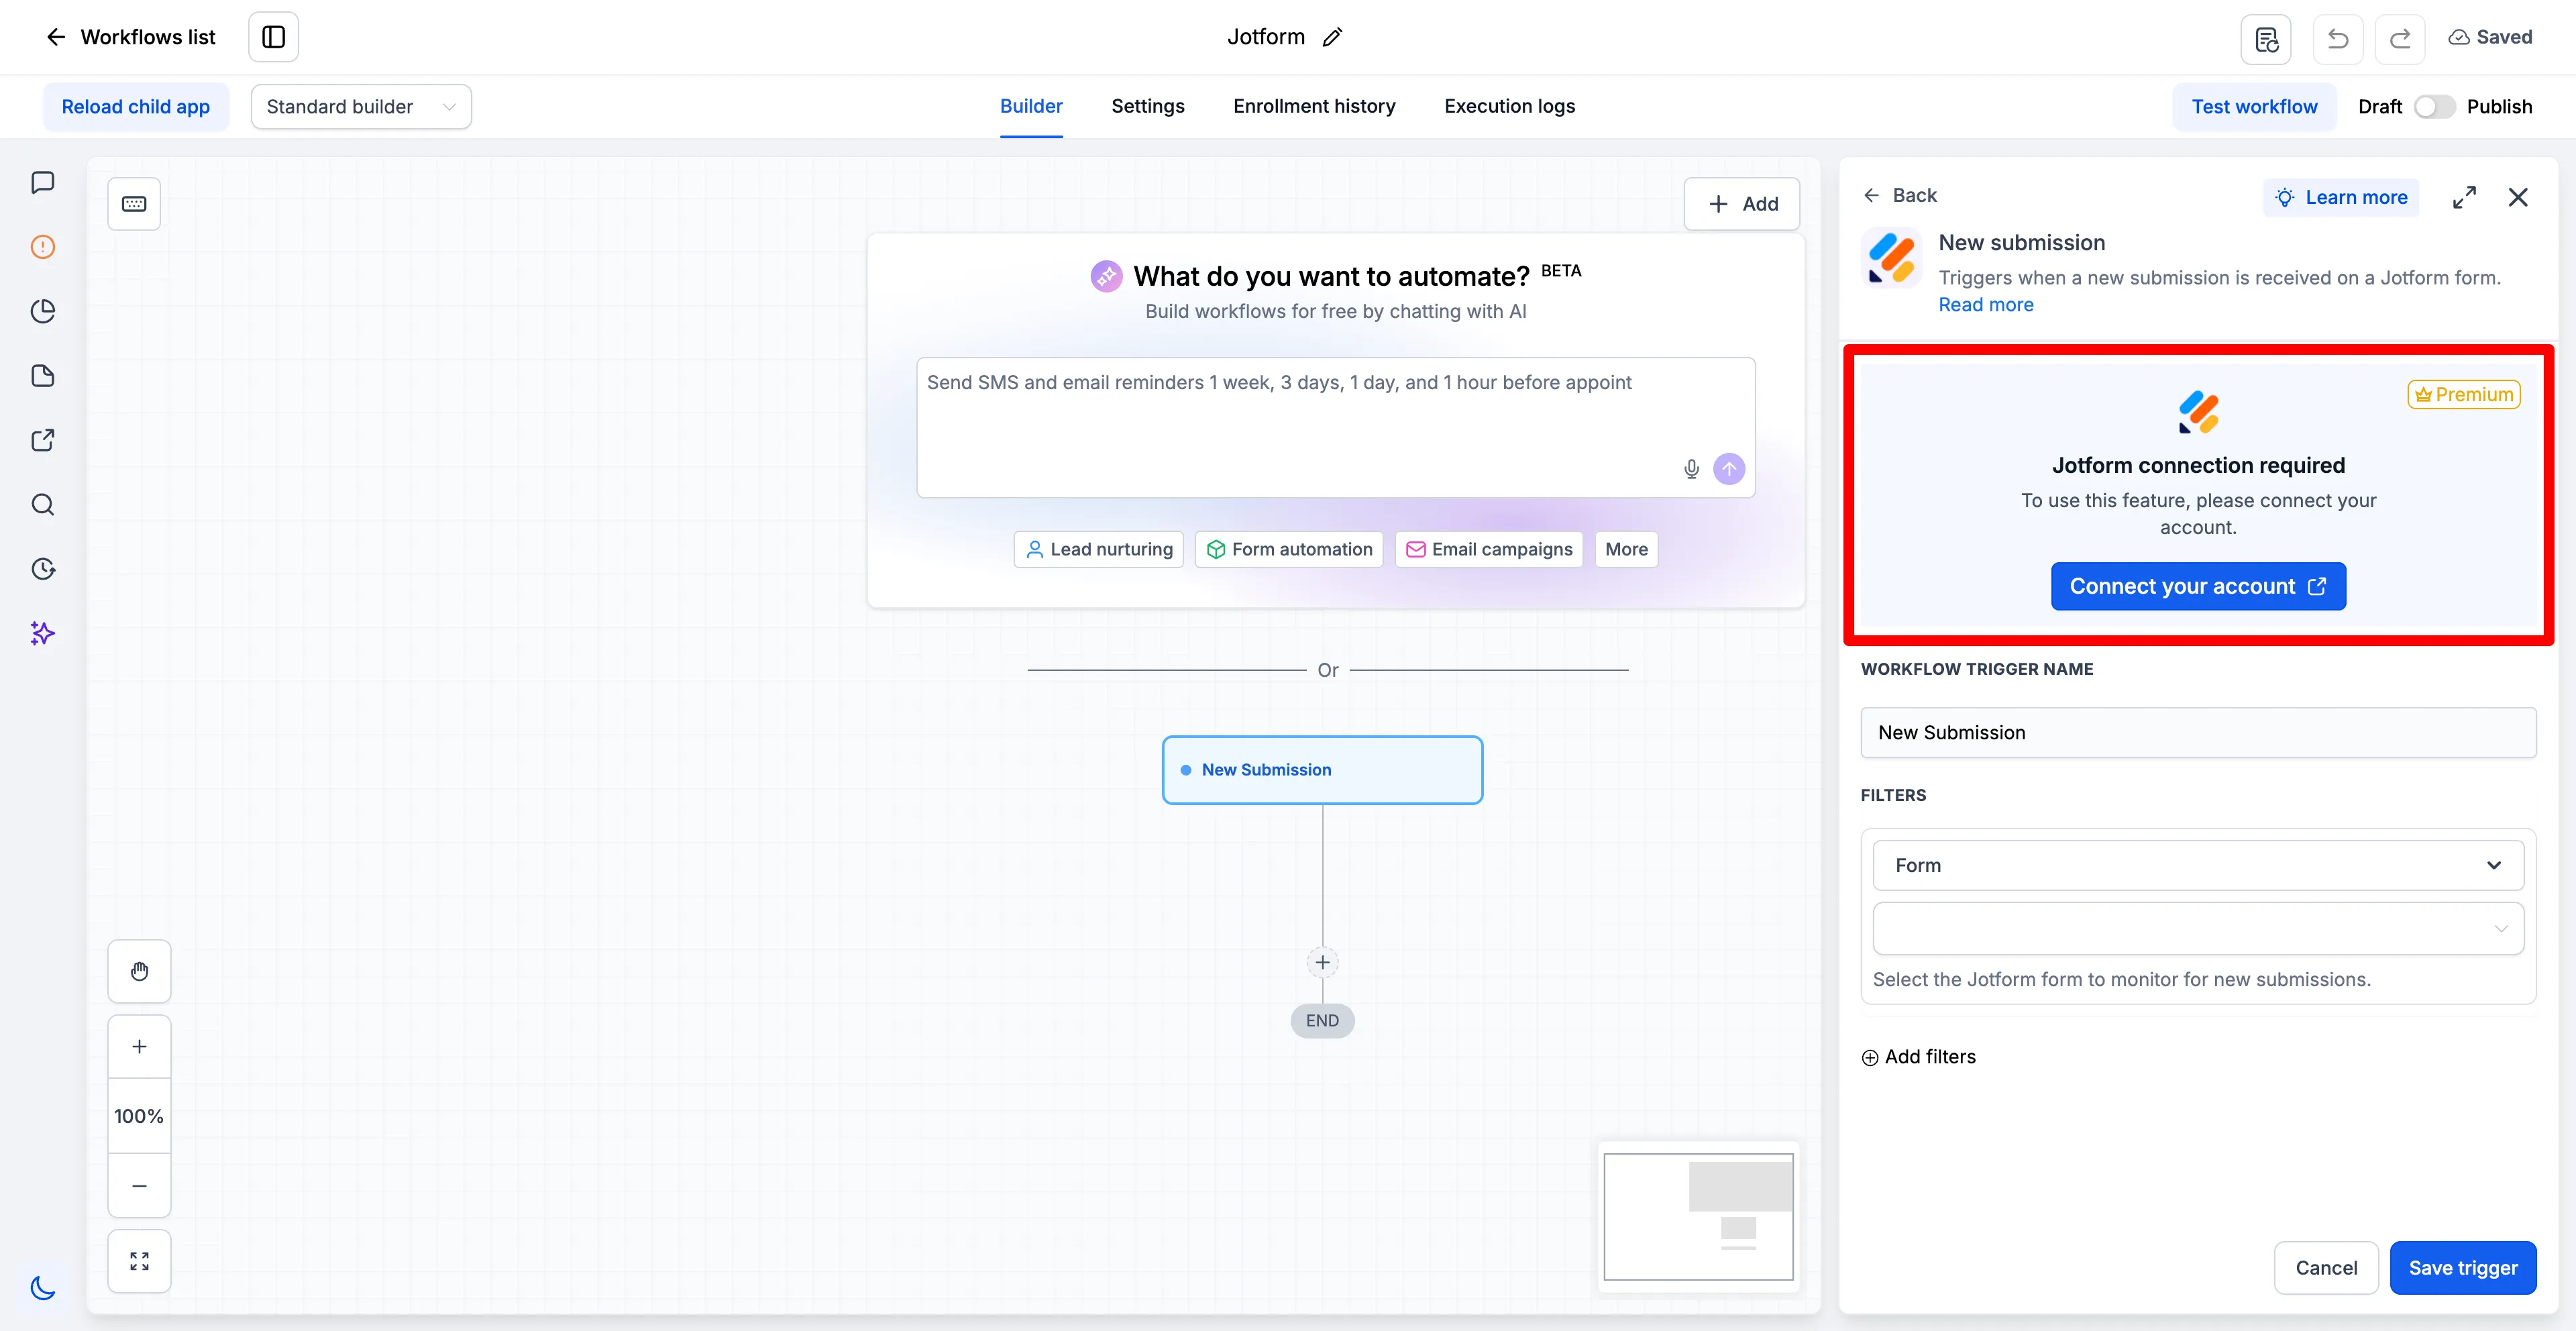Screen dimensions: 2576x1331
Task: Open the workflow notes checklist icon
Action: pos(2266,39)
